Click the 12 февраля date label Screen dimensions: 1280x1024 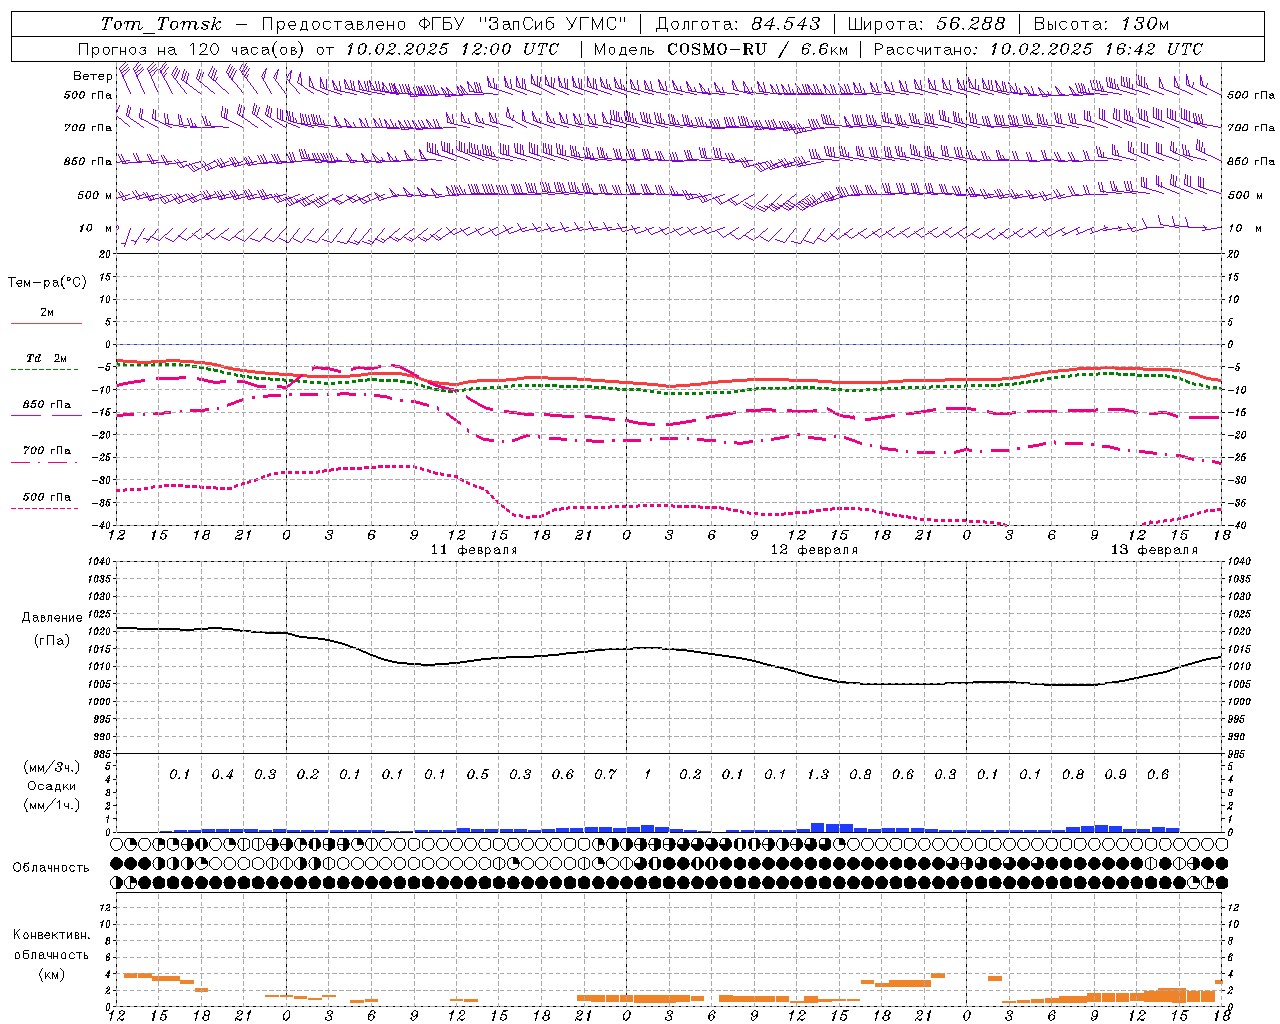(x=814, y=550)
